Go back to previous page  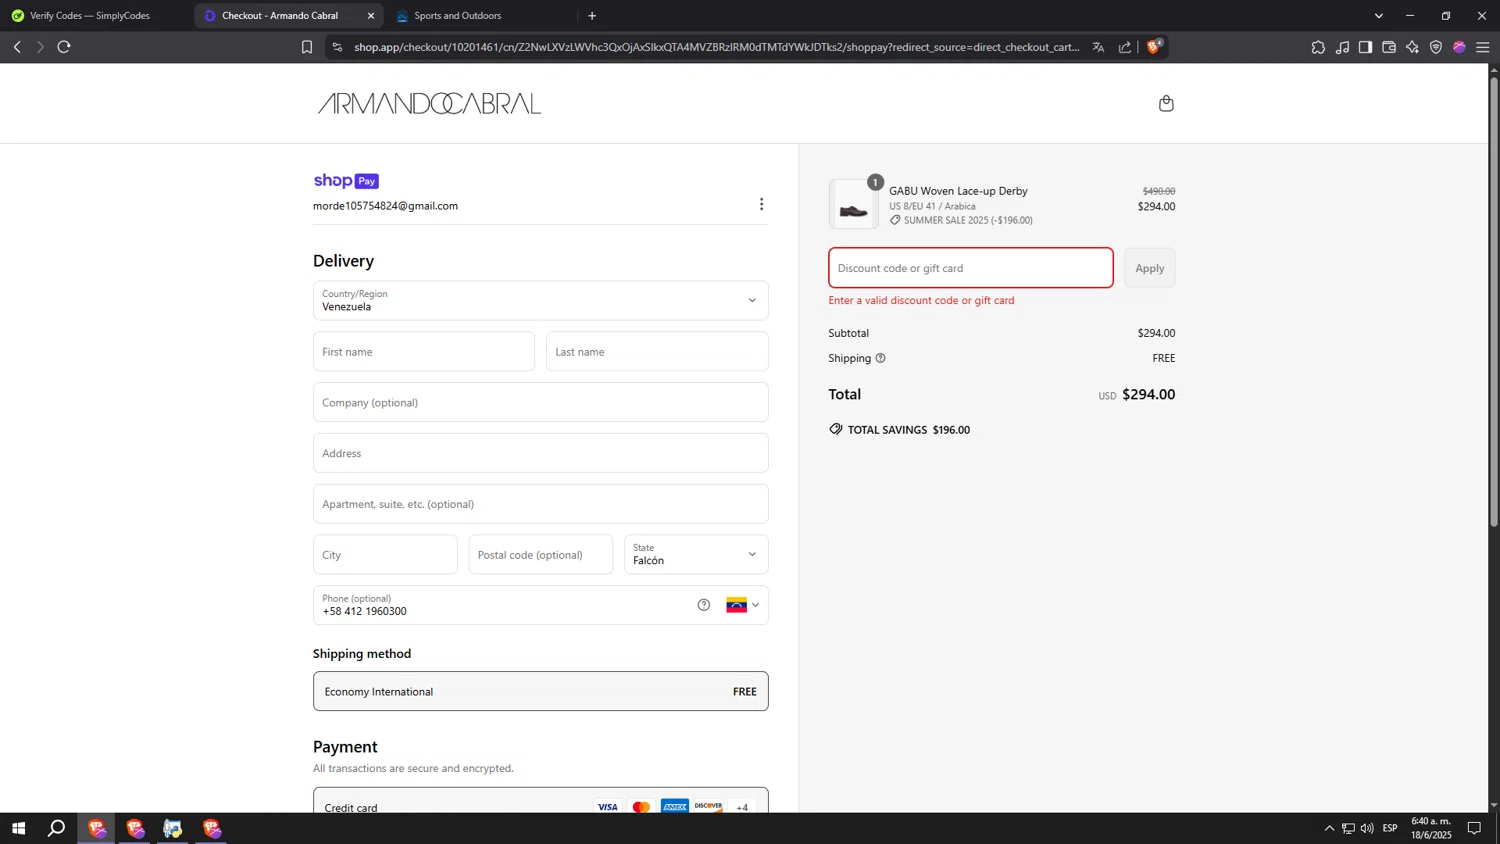pos(17,47)
